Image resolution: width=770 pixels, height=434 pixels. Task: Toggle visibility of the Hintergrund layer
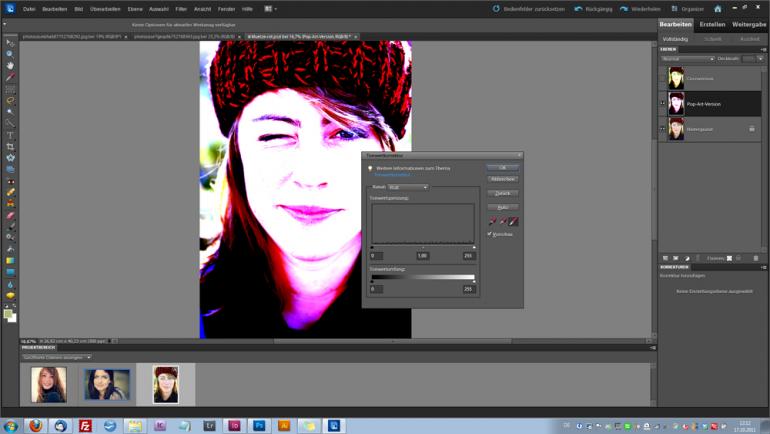point(662,128)
